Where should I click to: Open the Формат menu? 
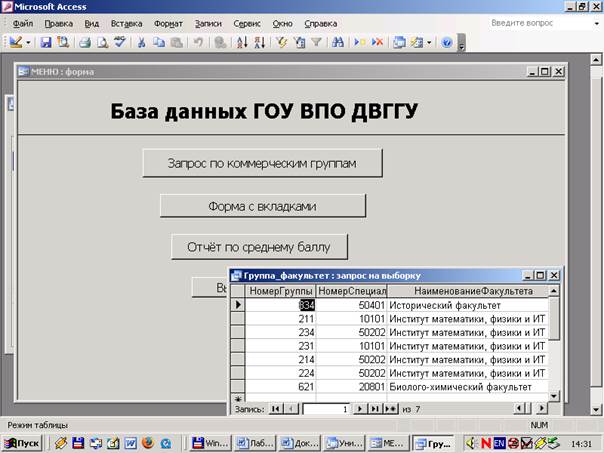[168, 23]
